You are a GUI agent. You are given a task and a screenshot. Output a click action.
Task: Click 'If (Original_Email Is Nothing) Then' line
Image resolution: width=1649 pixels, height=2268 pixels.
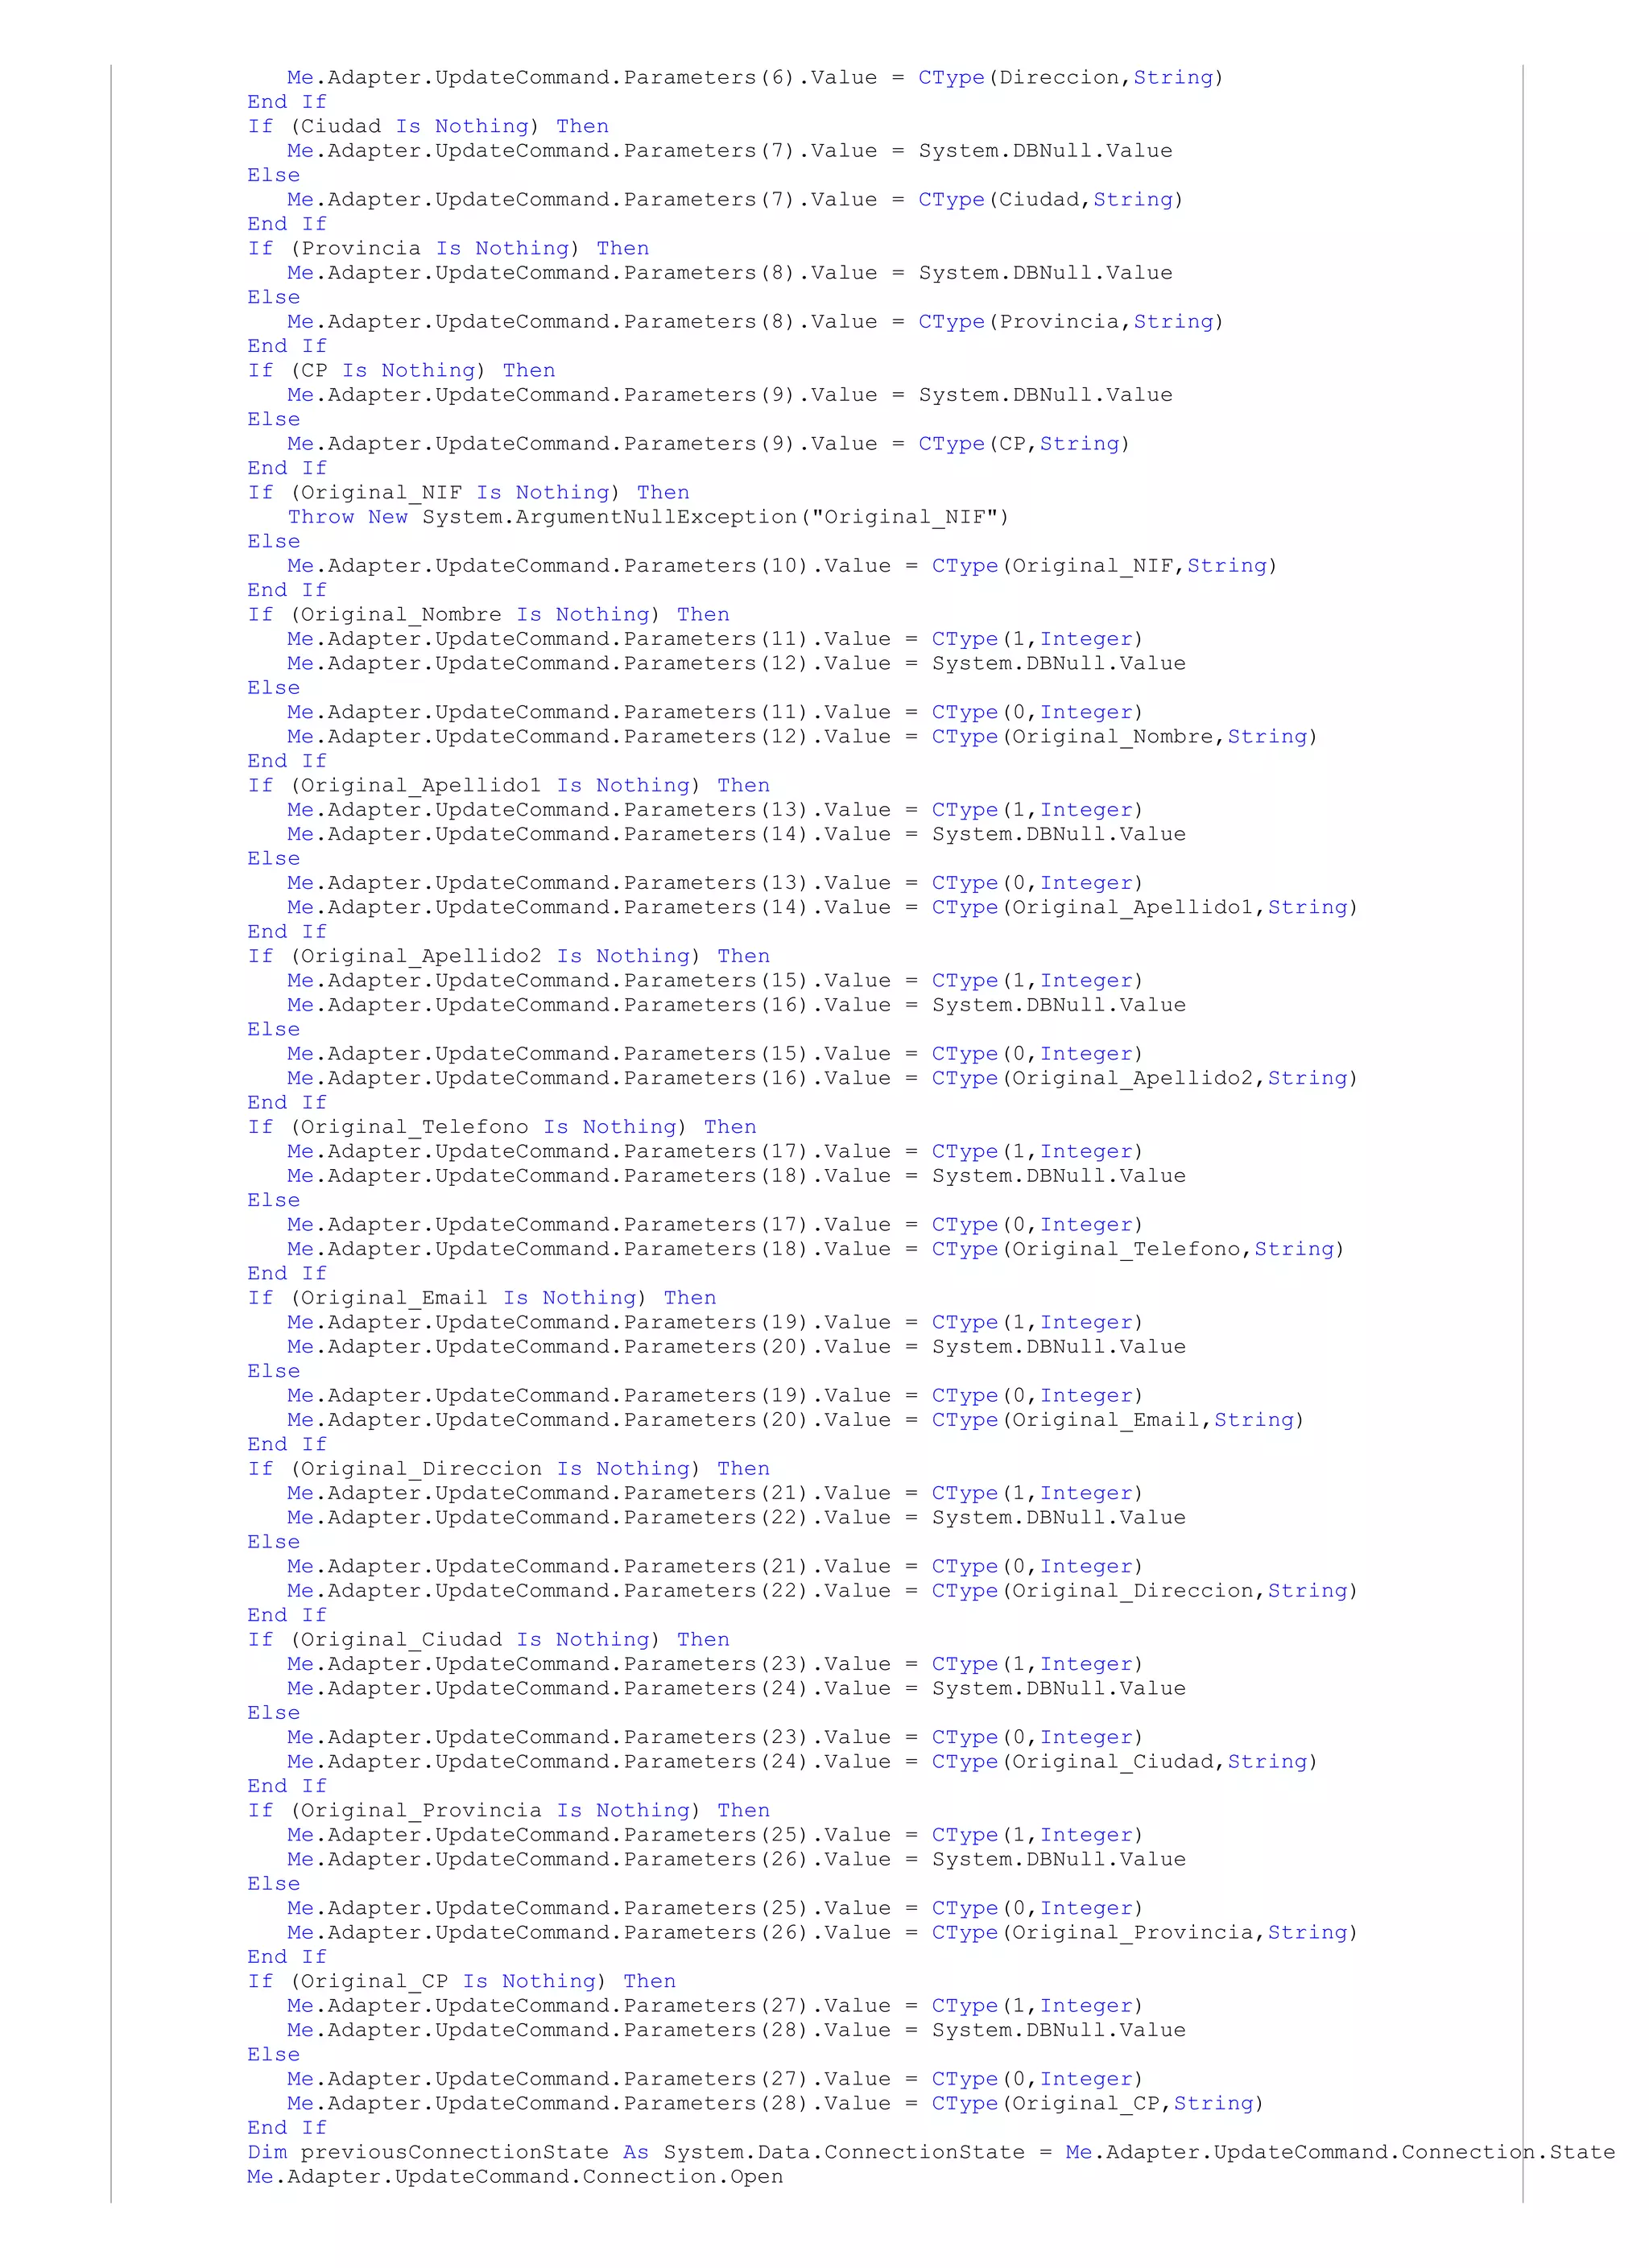tap(482, 1298)
